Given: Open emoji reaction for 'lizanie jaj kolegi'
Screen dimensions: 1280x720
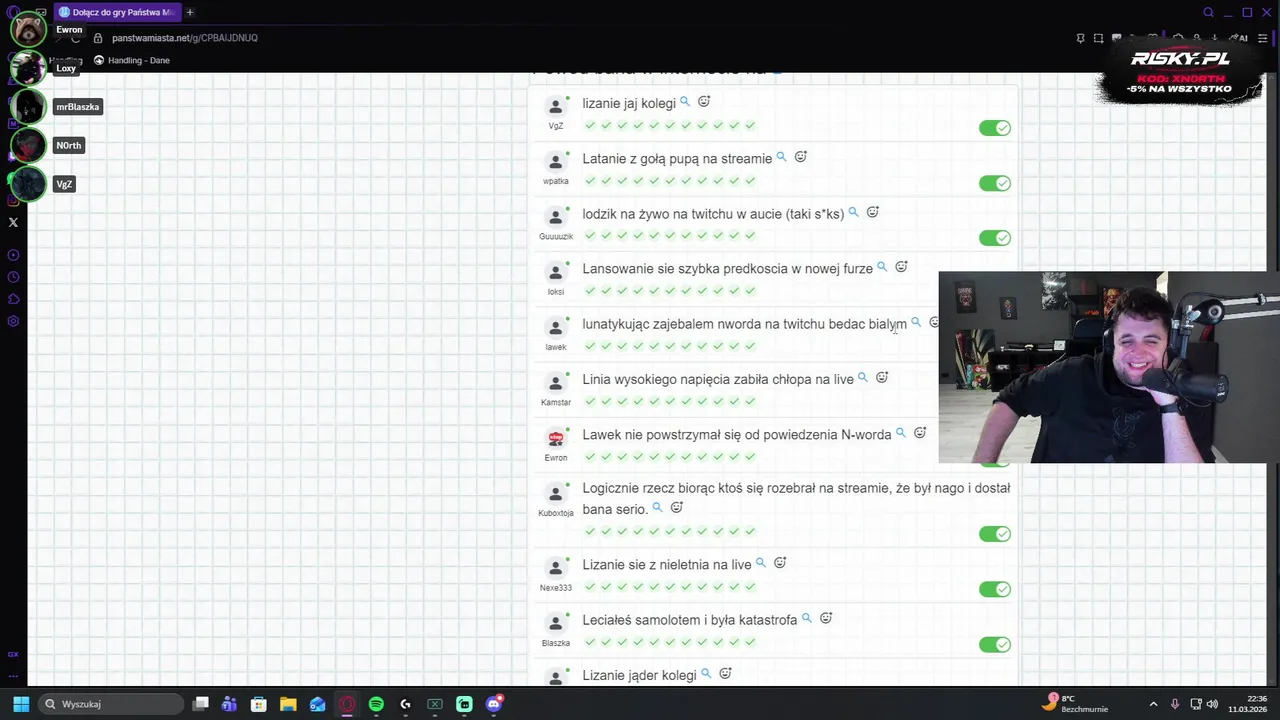Looking at the screenshot, I should 704,102.
